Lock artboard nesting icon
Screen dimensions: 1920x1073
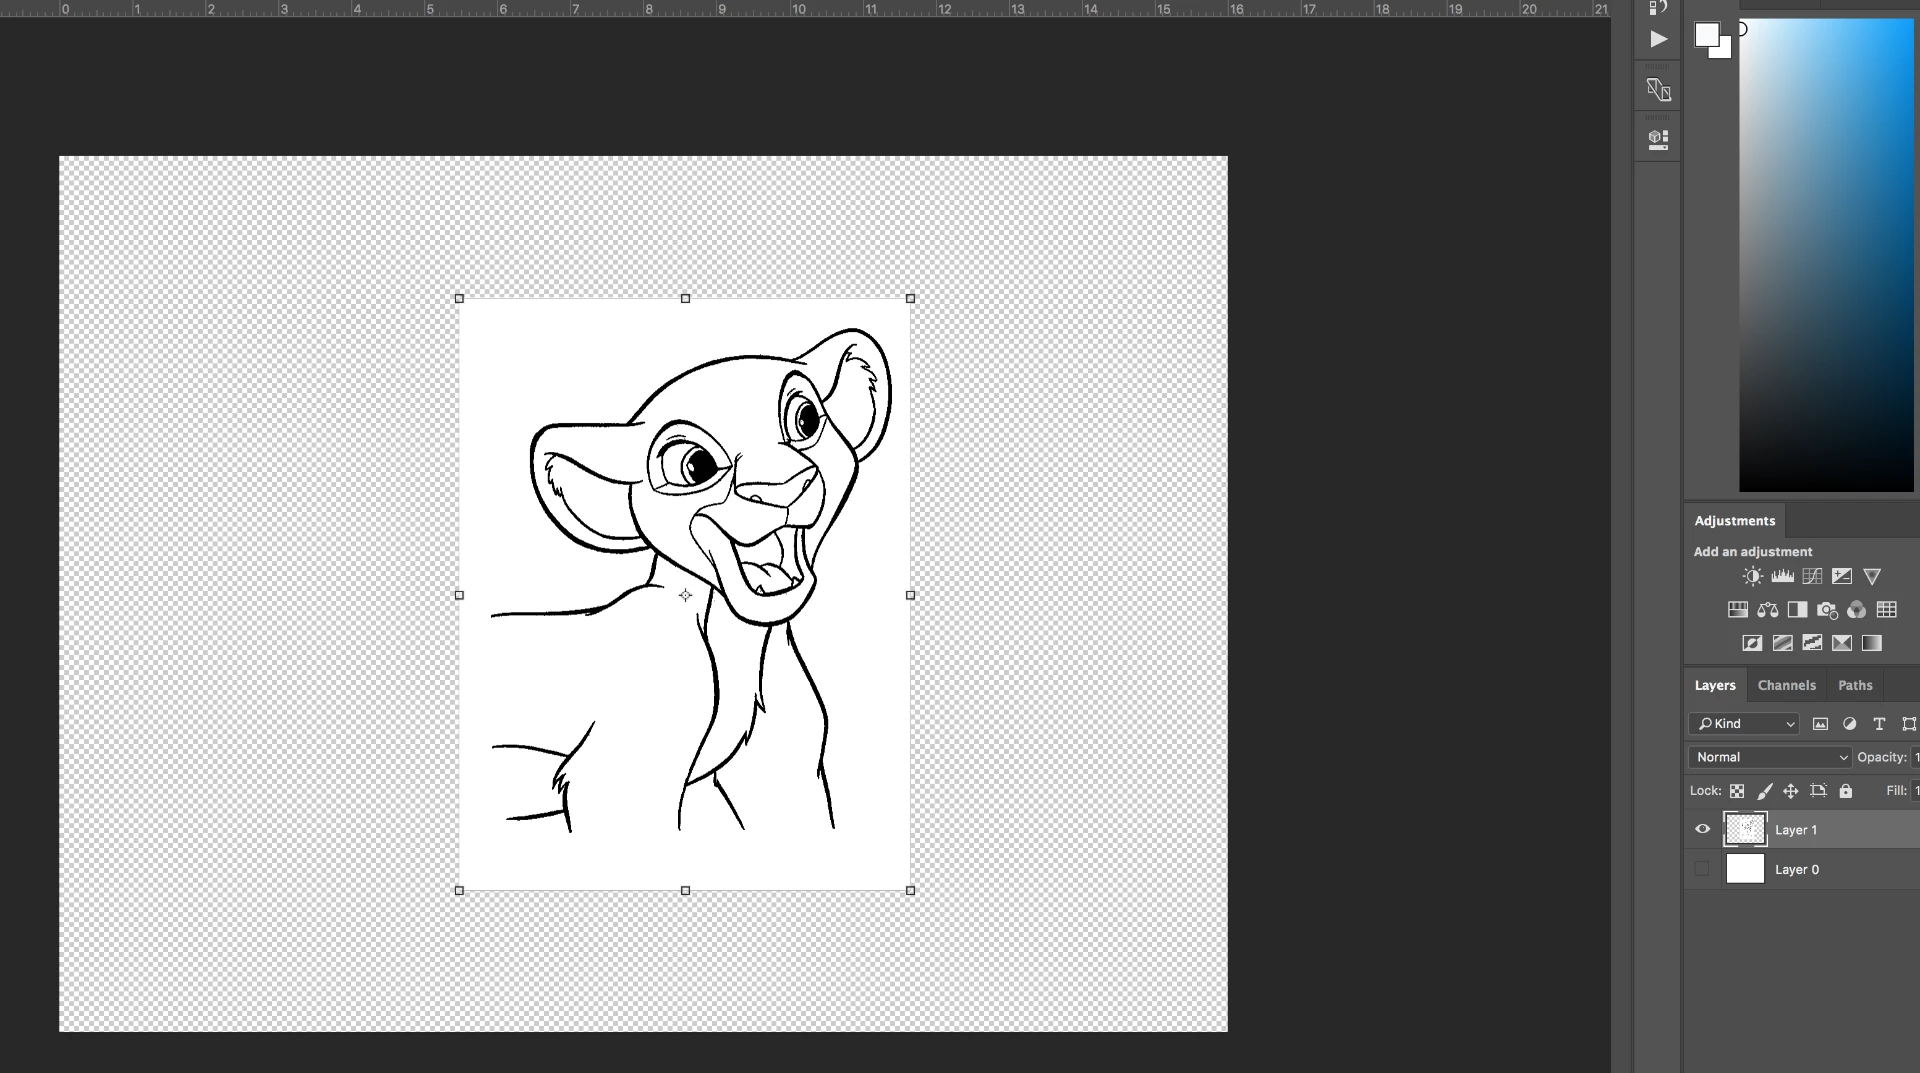[1818, 791]
